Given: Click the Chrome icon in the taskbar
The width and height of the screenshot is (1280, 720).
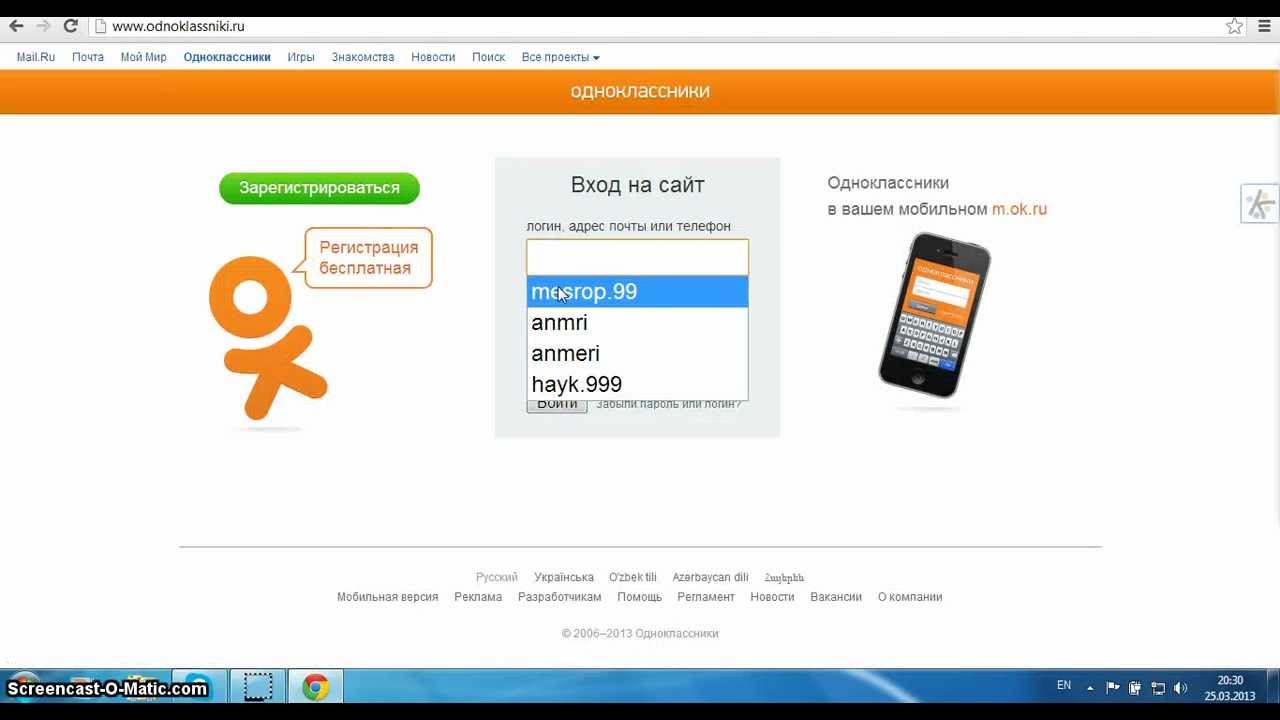Looking at the screenshot, I should click(316, 687).
